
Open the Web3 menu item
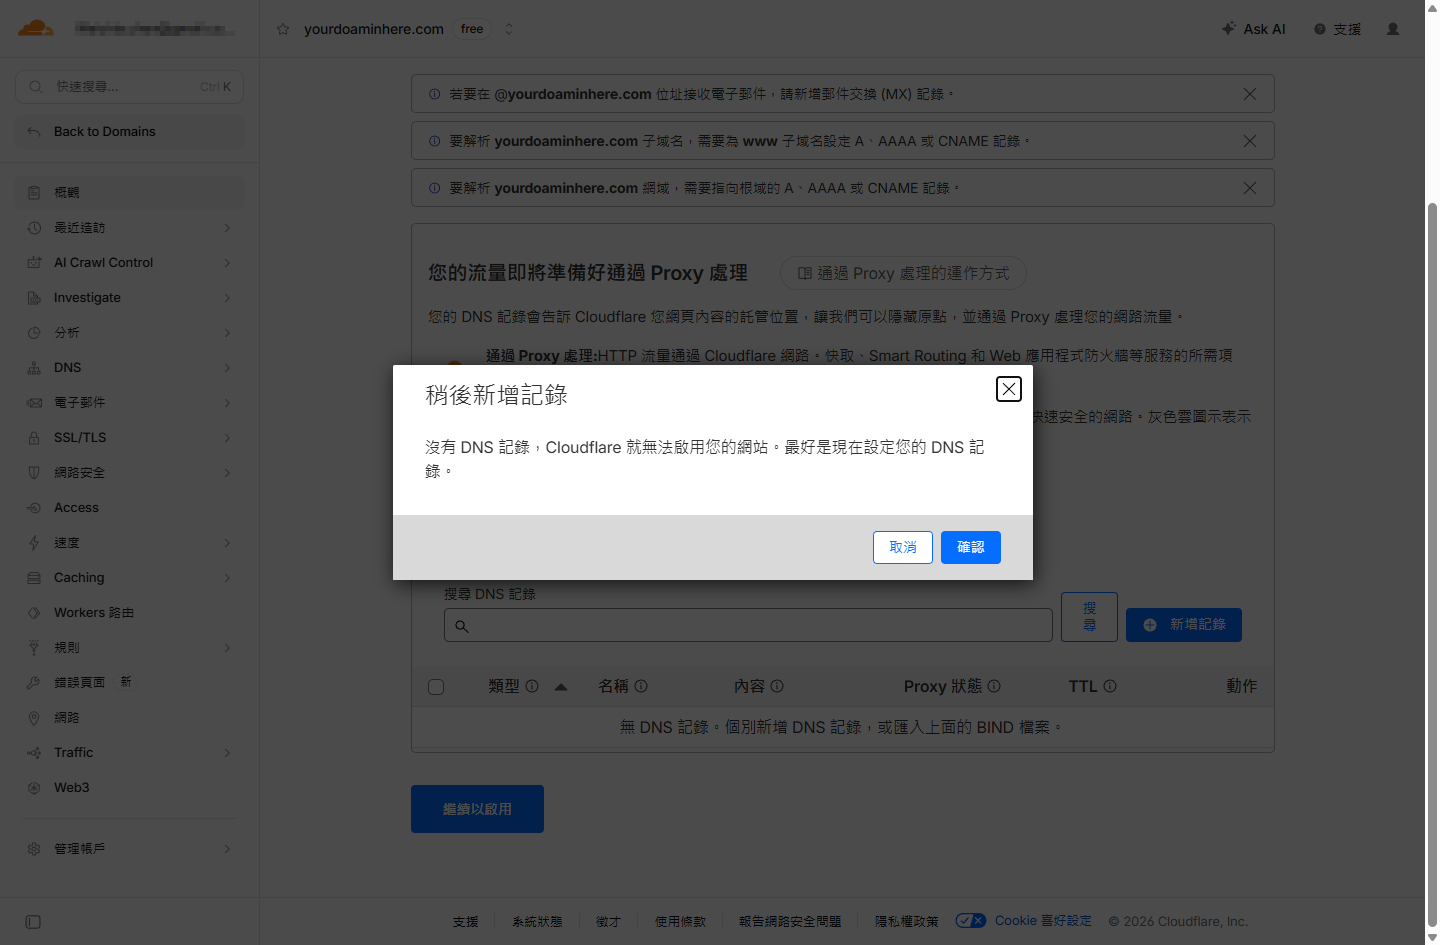tap(129, 788)
